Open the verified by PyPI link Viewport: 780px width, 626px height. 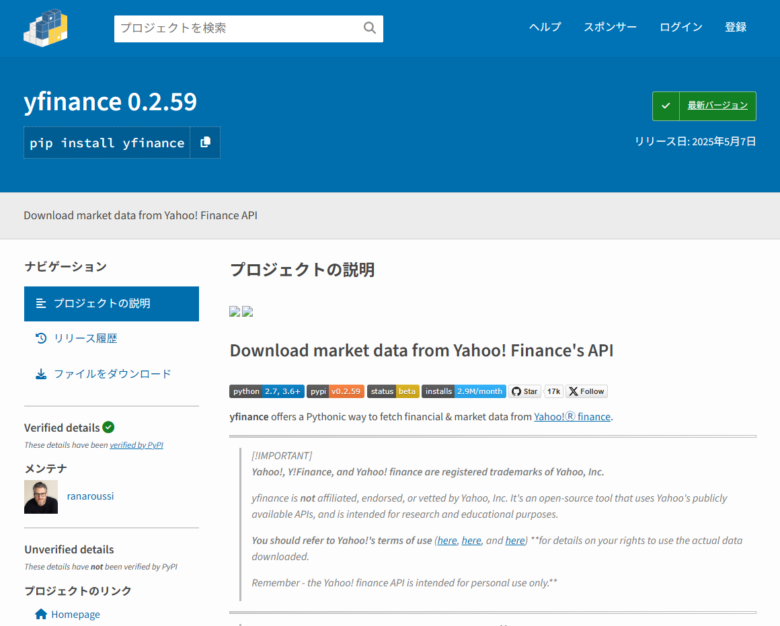pos(136,445)
